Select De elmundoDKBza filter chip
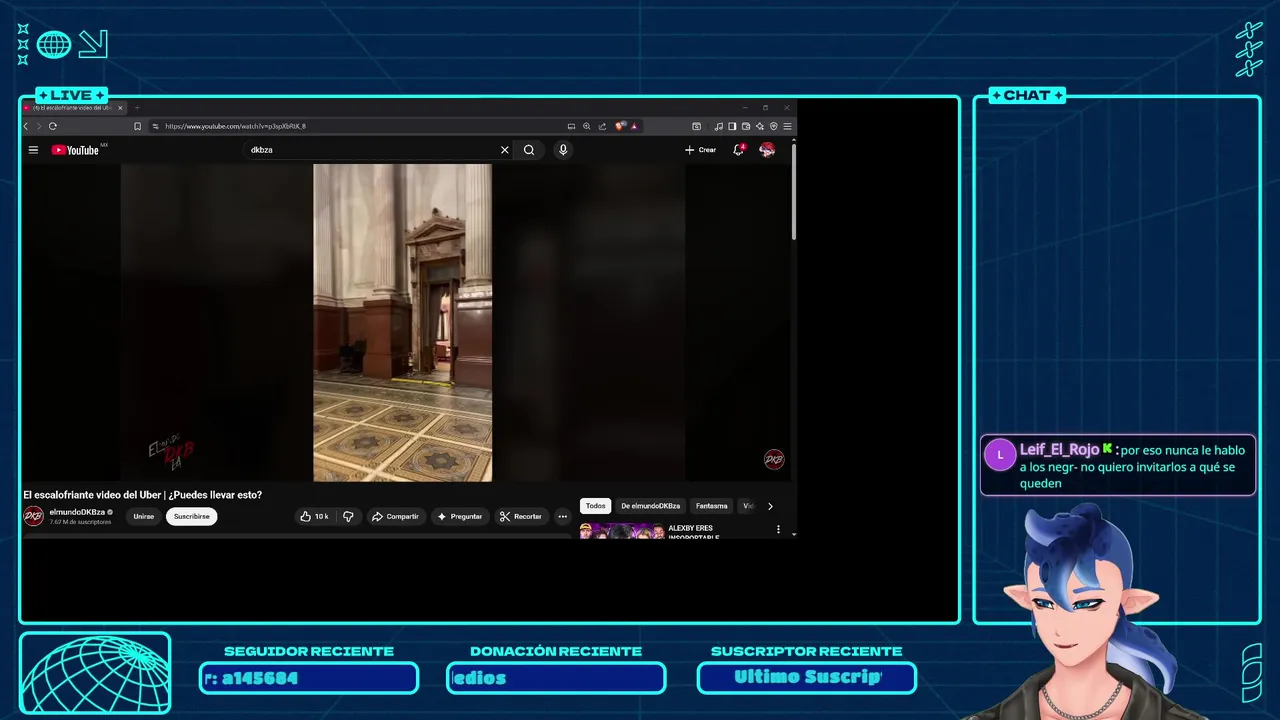 (x=651, y=506)
